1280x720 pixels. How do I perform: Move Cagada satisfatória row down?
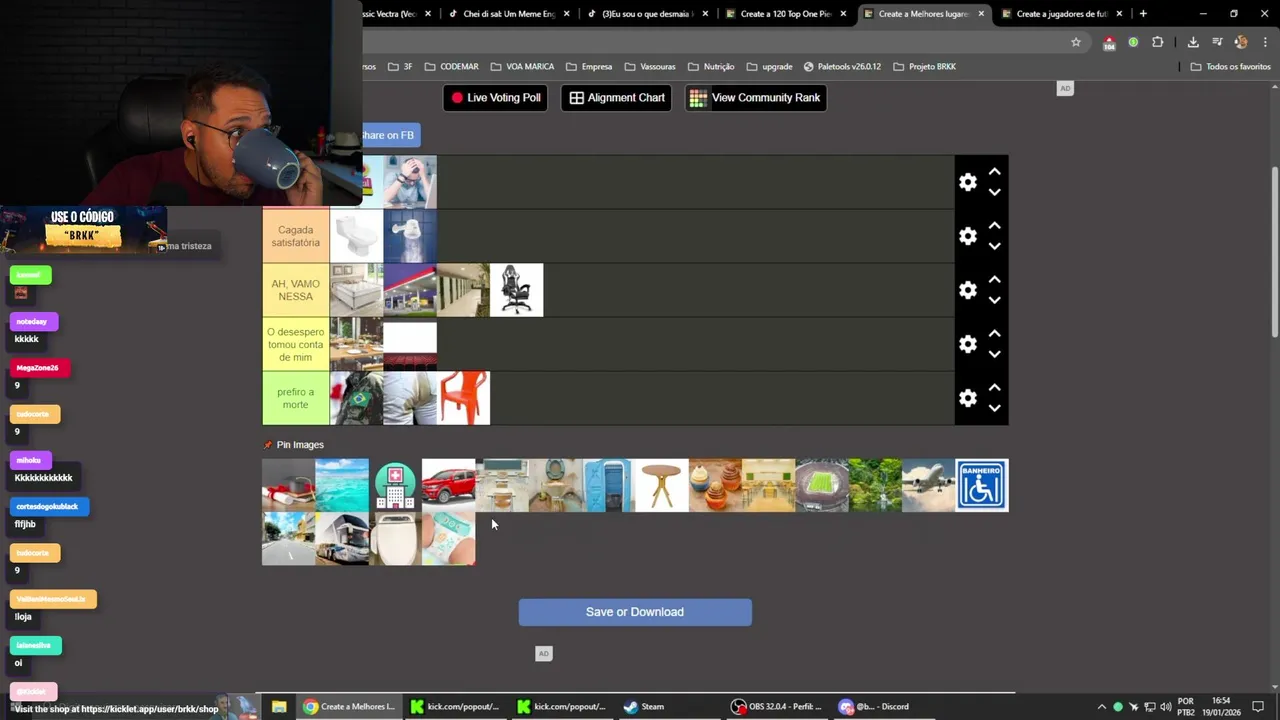tap(994, 246)
